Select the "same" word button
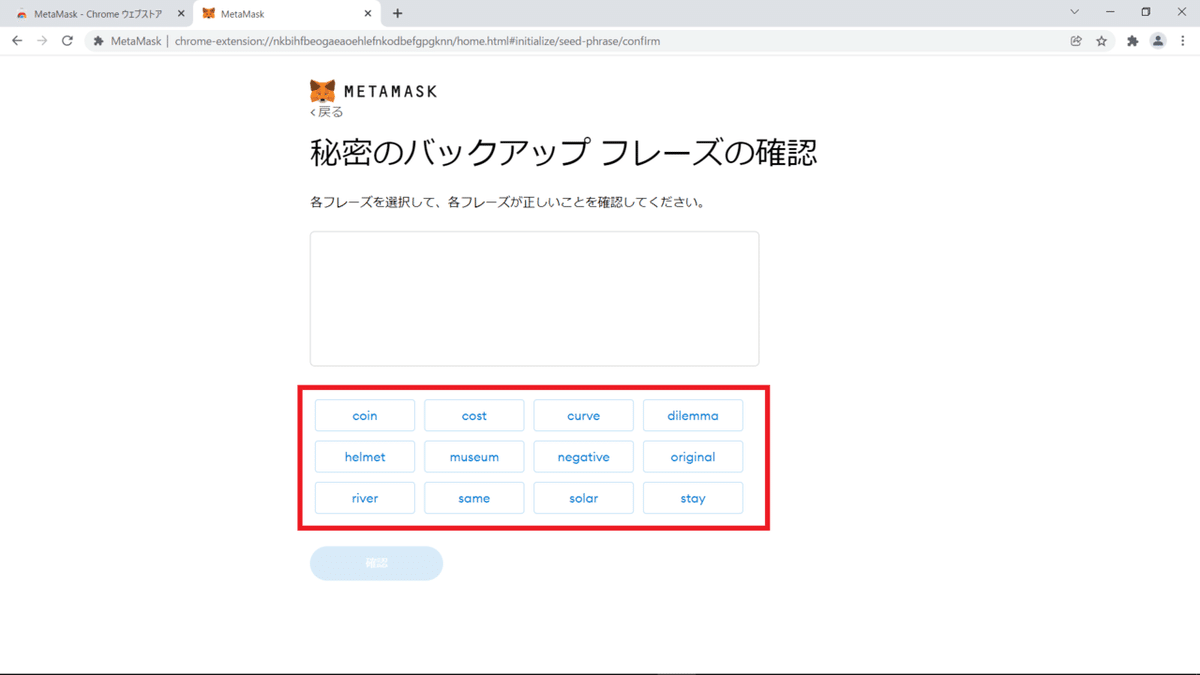This screenshot has height=675, width=1200. click(474, 498)
